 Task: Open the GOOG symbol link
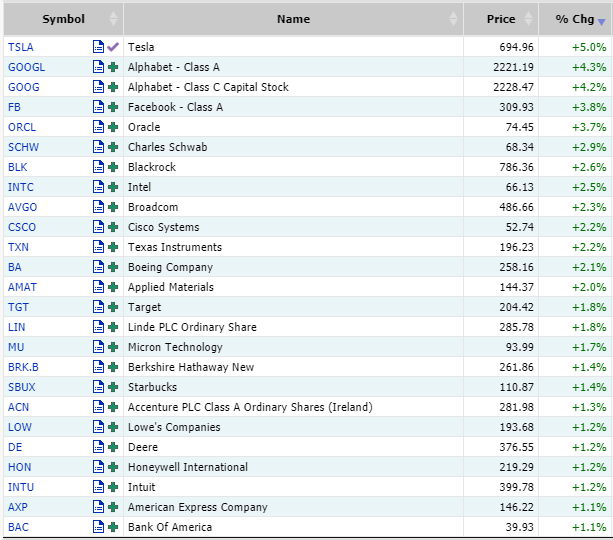click(x=24, y=87)
